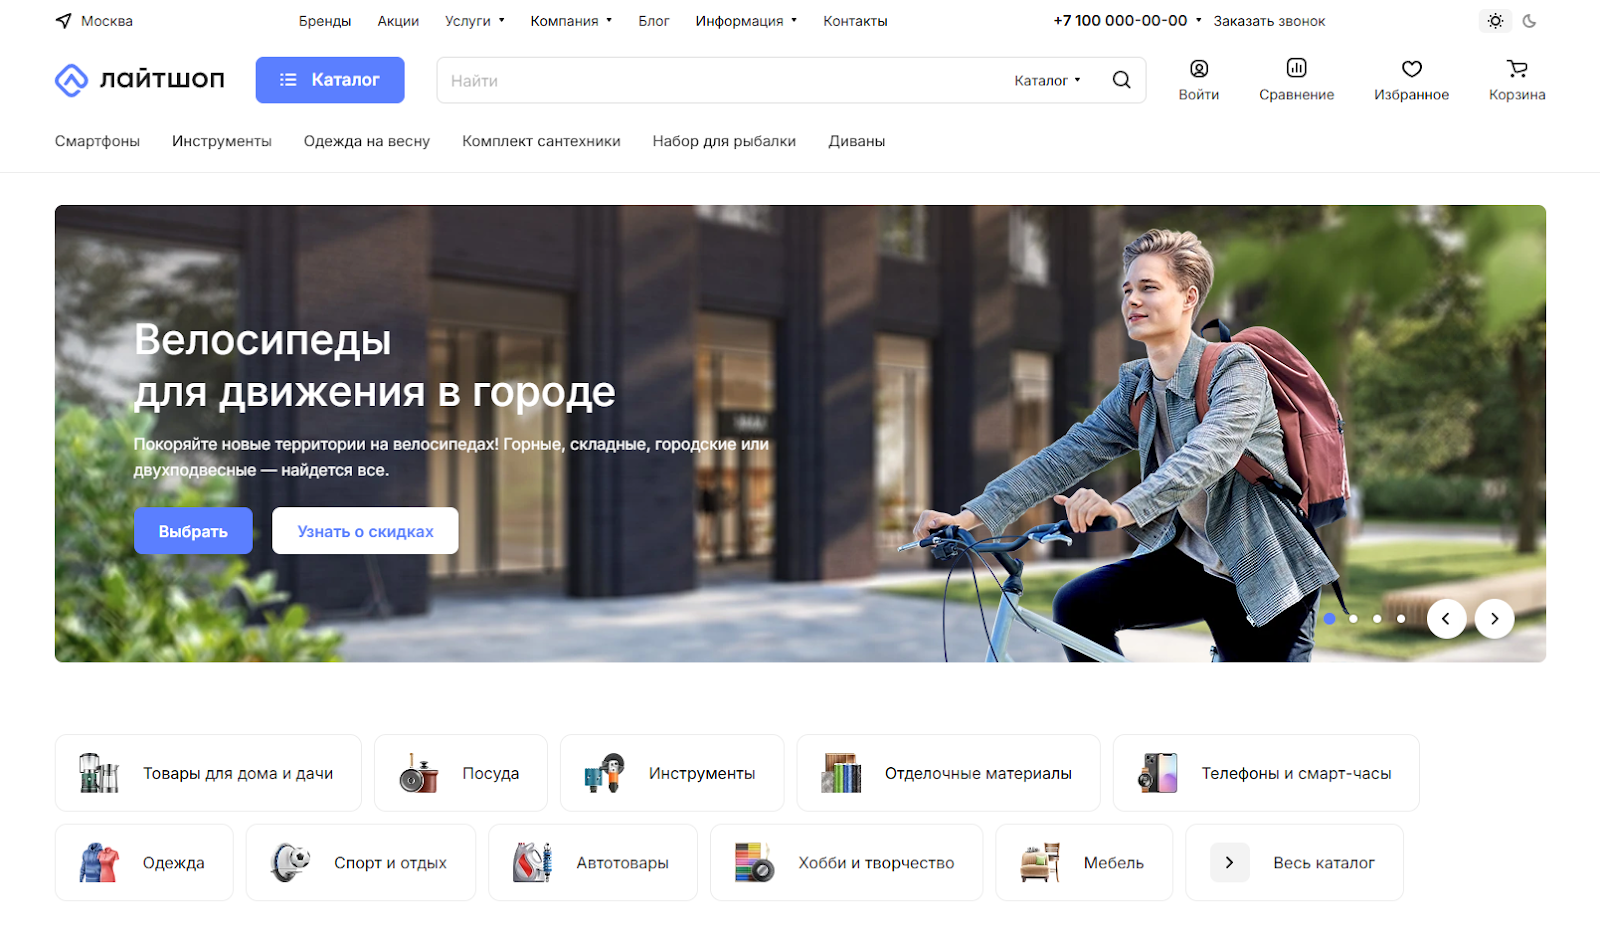Viewport: 1600px width, 946px height.
Task: Show next banner slide arrow
Action: point(1494,619)
